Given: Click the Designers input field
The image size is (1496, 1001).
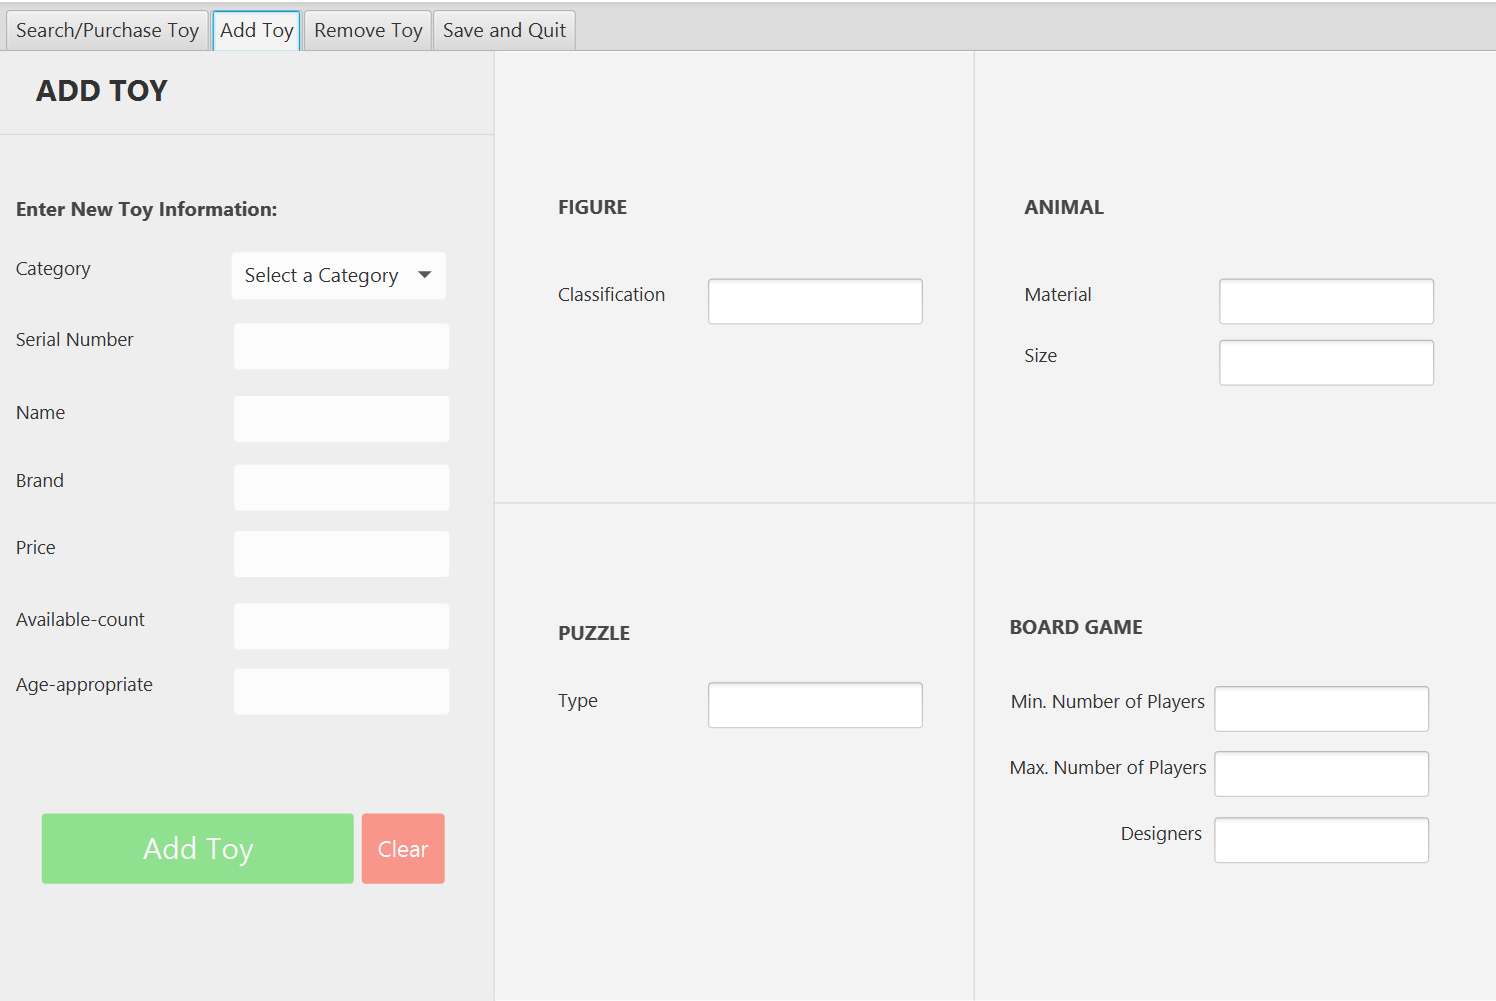Looking at the screenshot, I should [1321, 840].
